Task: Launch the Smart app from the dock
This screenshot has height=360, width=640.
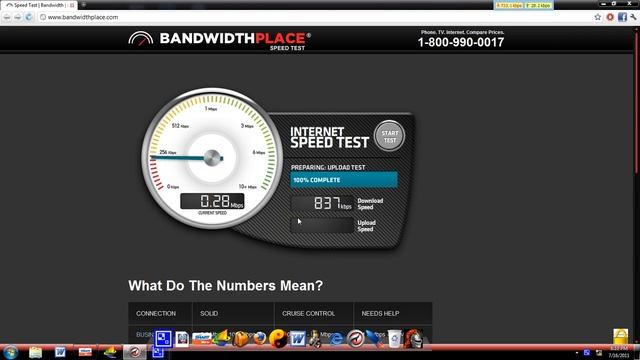Action: coord(201,339)
